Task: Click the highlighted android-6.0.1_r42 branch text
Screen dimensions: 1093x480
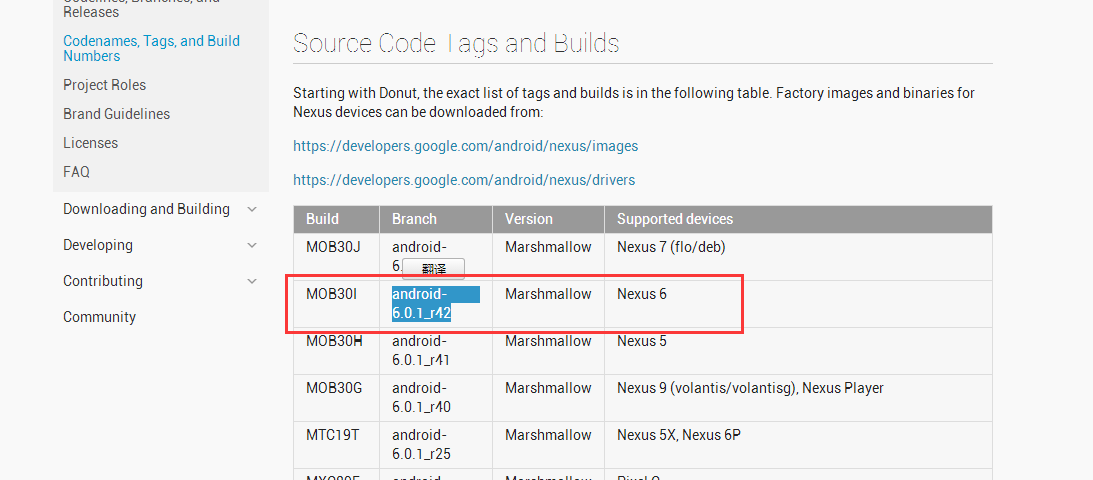Action: (422, 304)
